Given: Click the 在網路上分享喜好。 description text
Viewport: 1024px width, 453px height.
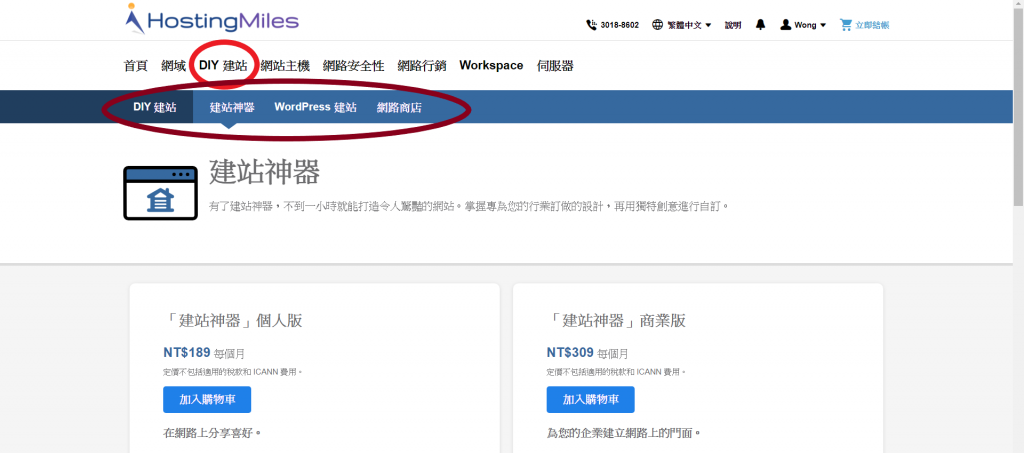Looking at the screenshot, I should coord(212,433).
